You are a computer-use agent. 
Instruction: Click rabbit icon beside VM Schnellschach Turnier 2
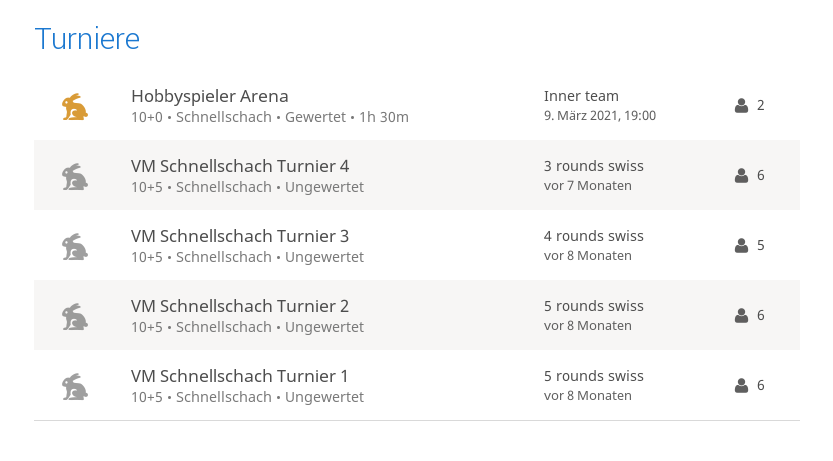click(74, 316)
